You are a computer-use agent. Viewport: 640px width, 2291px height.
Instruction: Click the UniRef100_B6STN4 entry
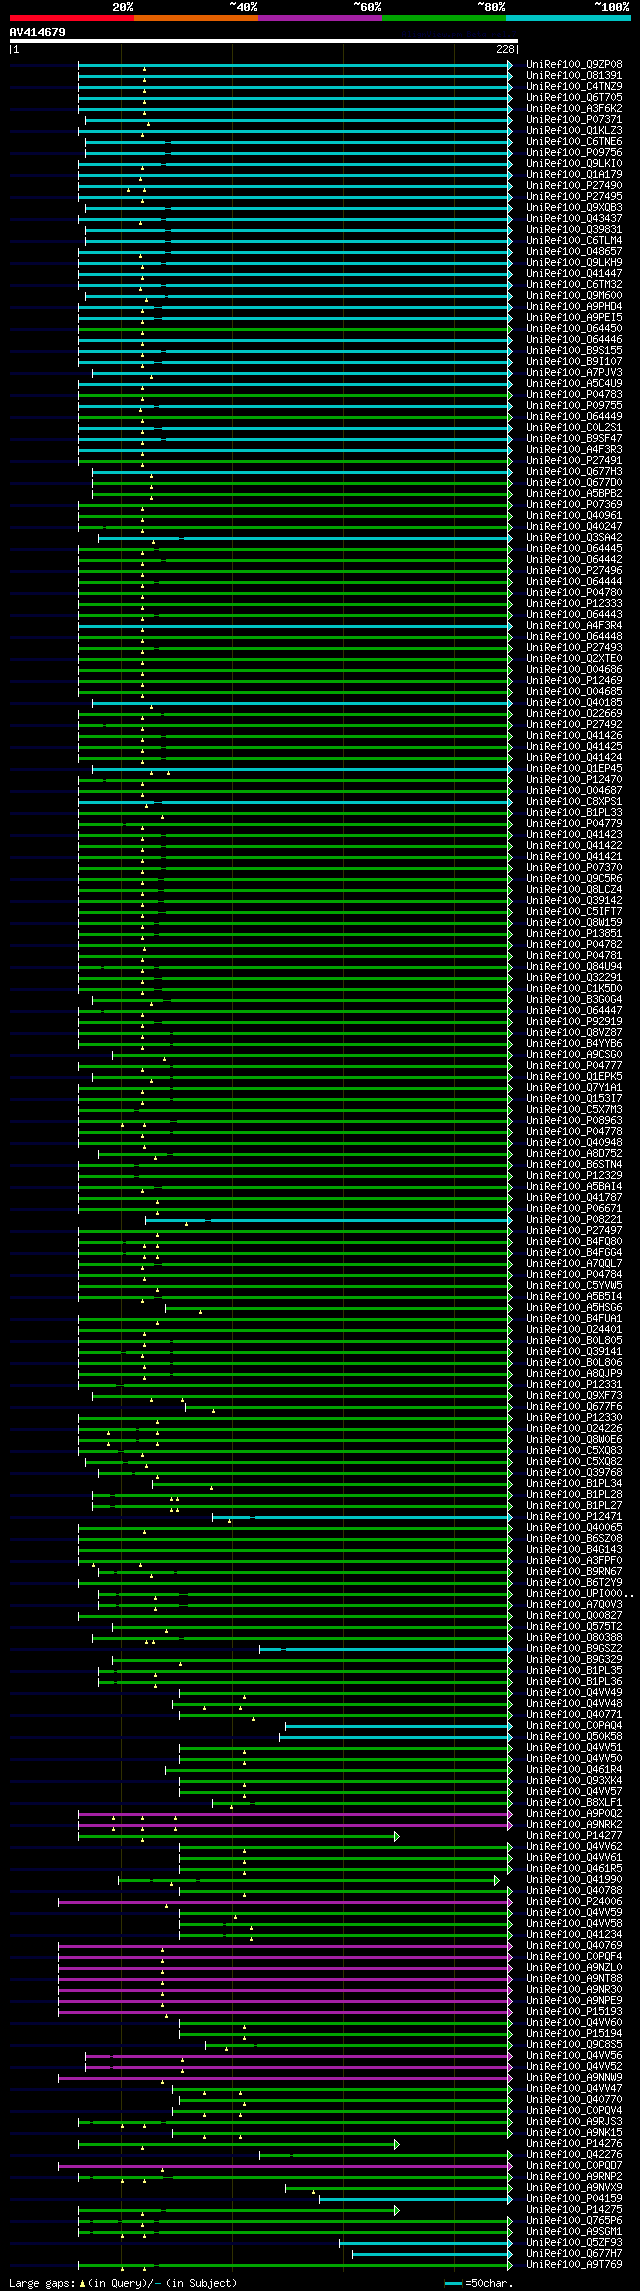pyautogui.click(x=574, y=1165)
